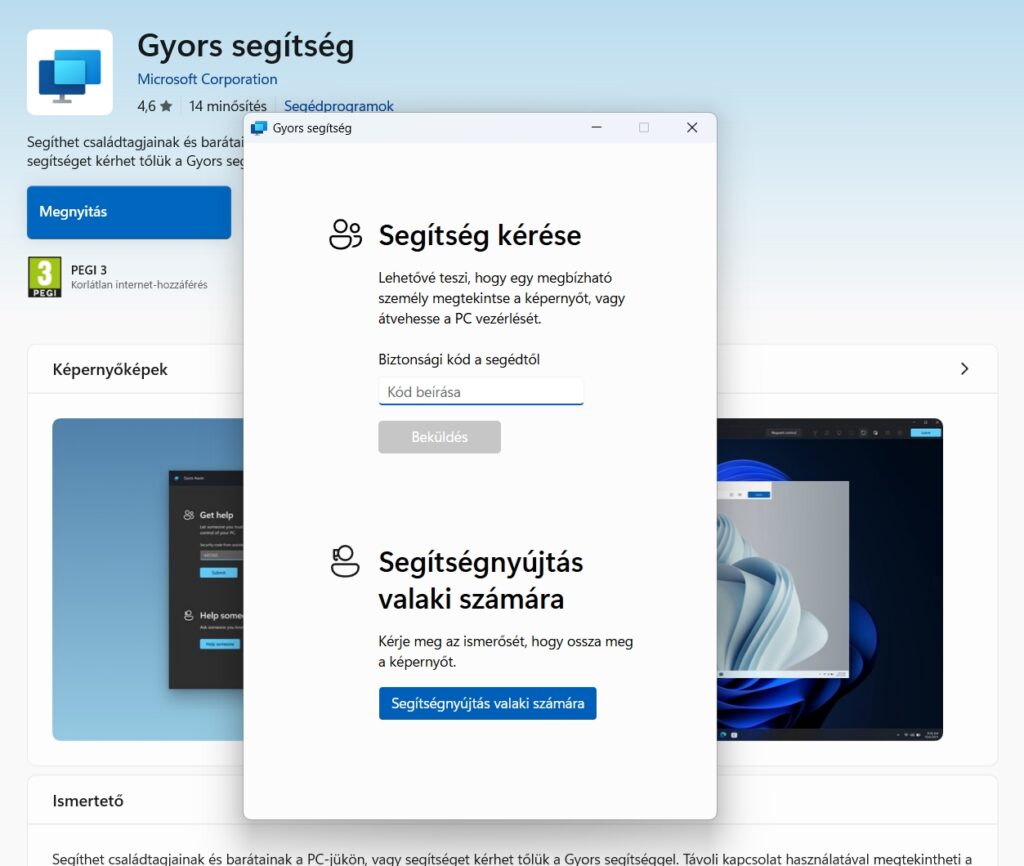This screenshot has width=1024, height=866.
Task: Open the Windows 11 desktop screenshot thumbnail
Action: coord(830,578)
